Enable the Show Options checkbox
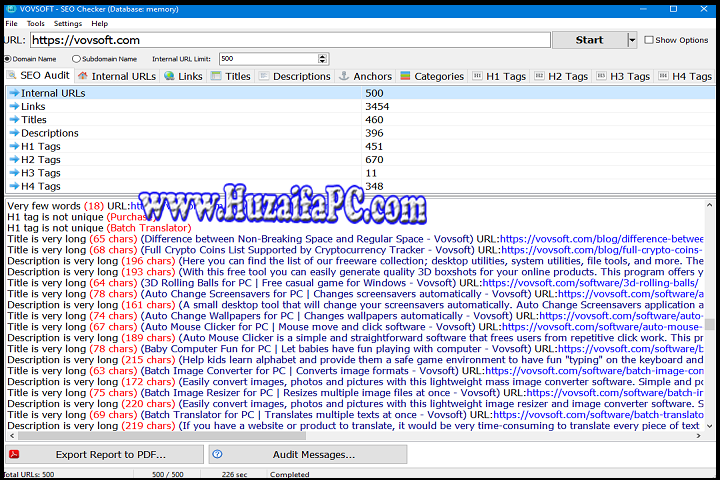 click(648, 40)
